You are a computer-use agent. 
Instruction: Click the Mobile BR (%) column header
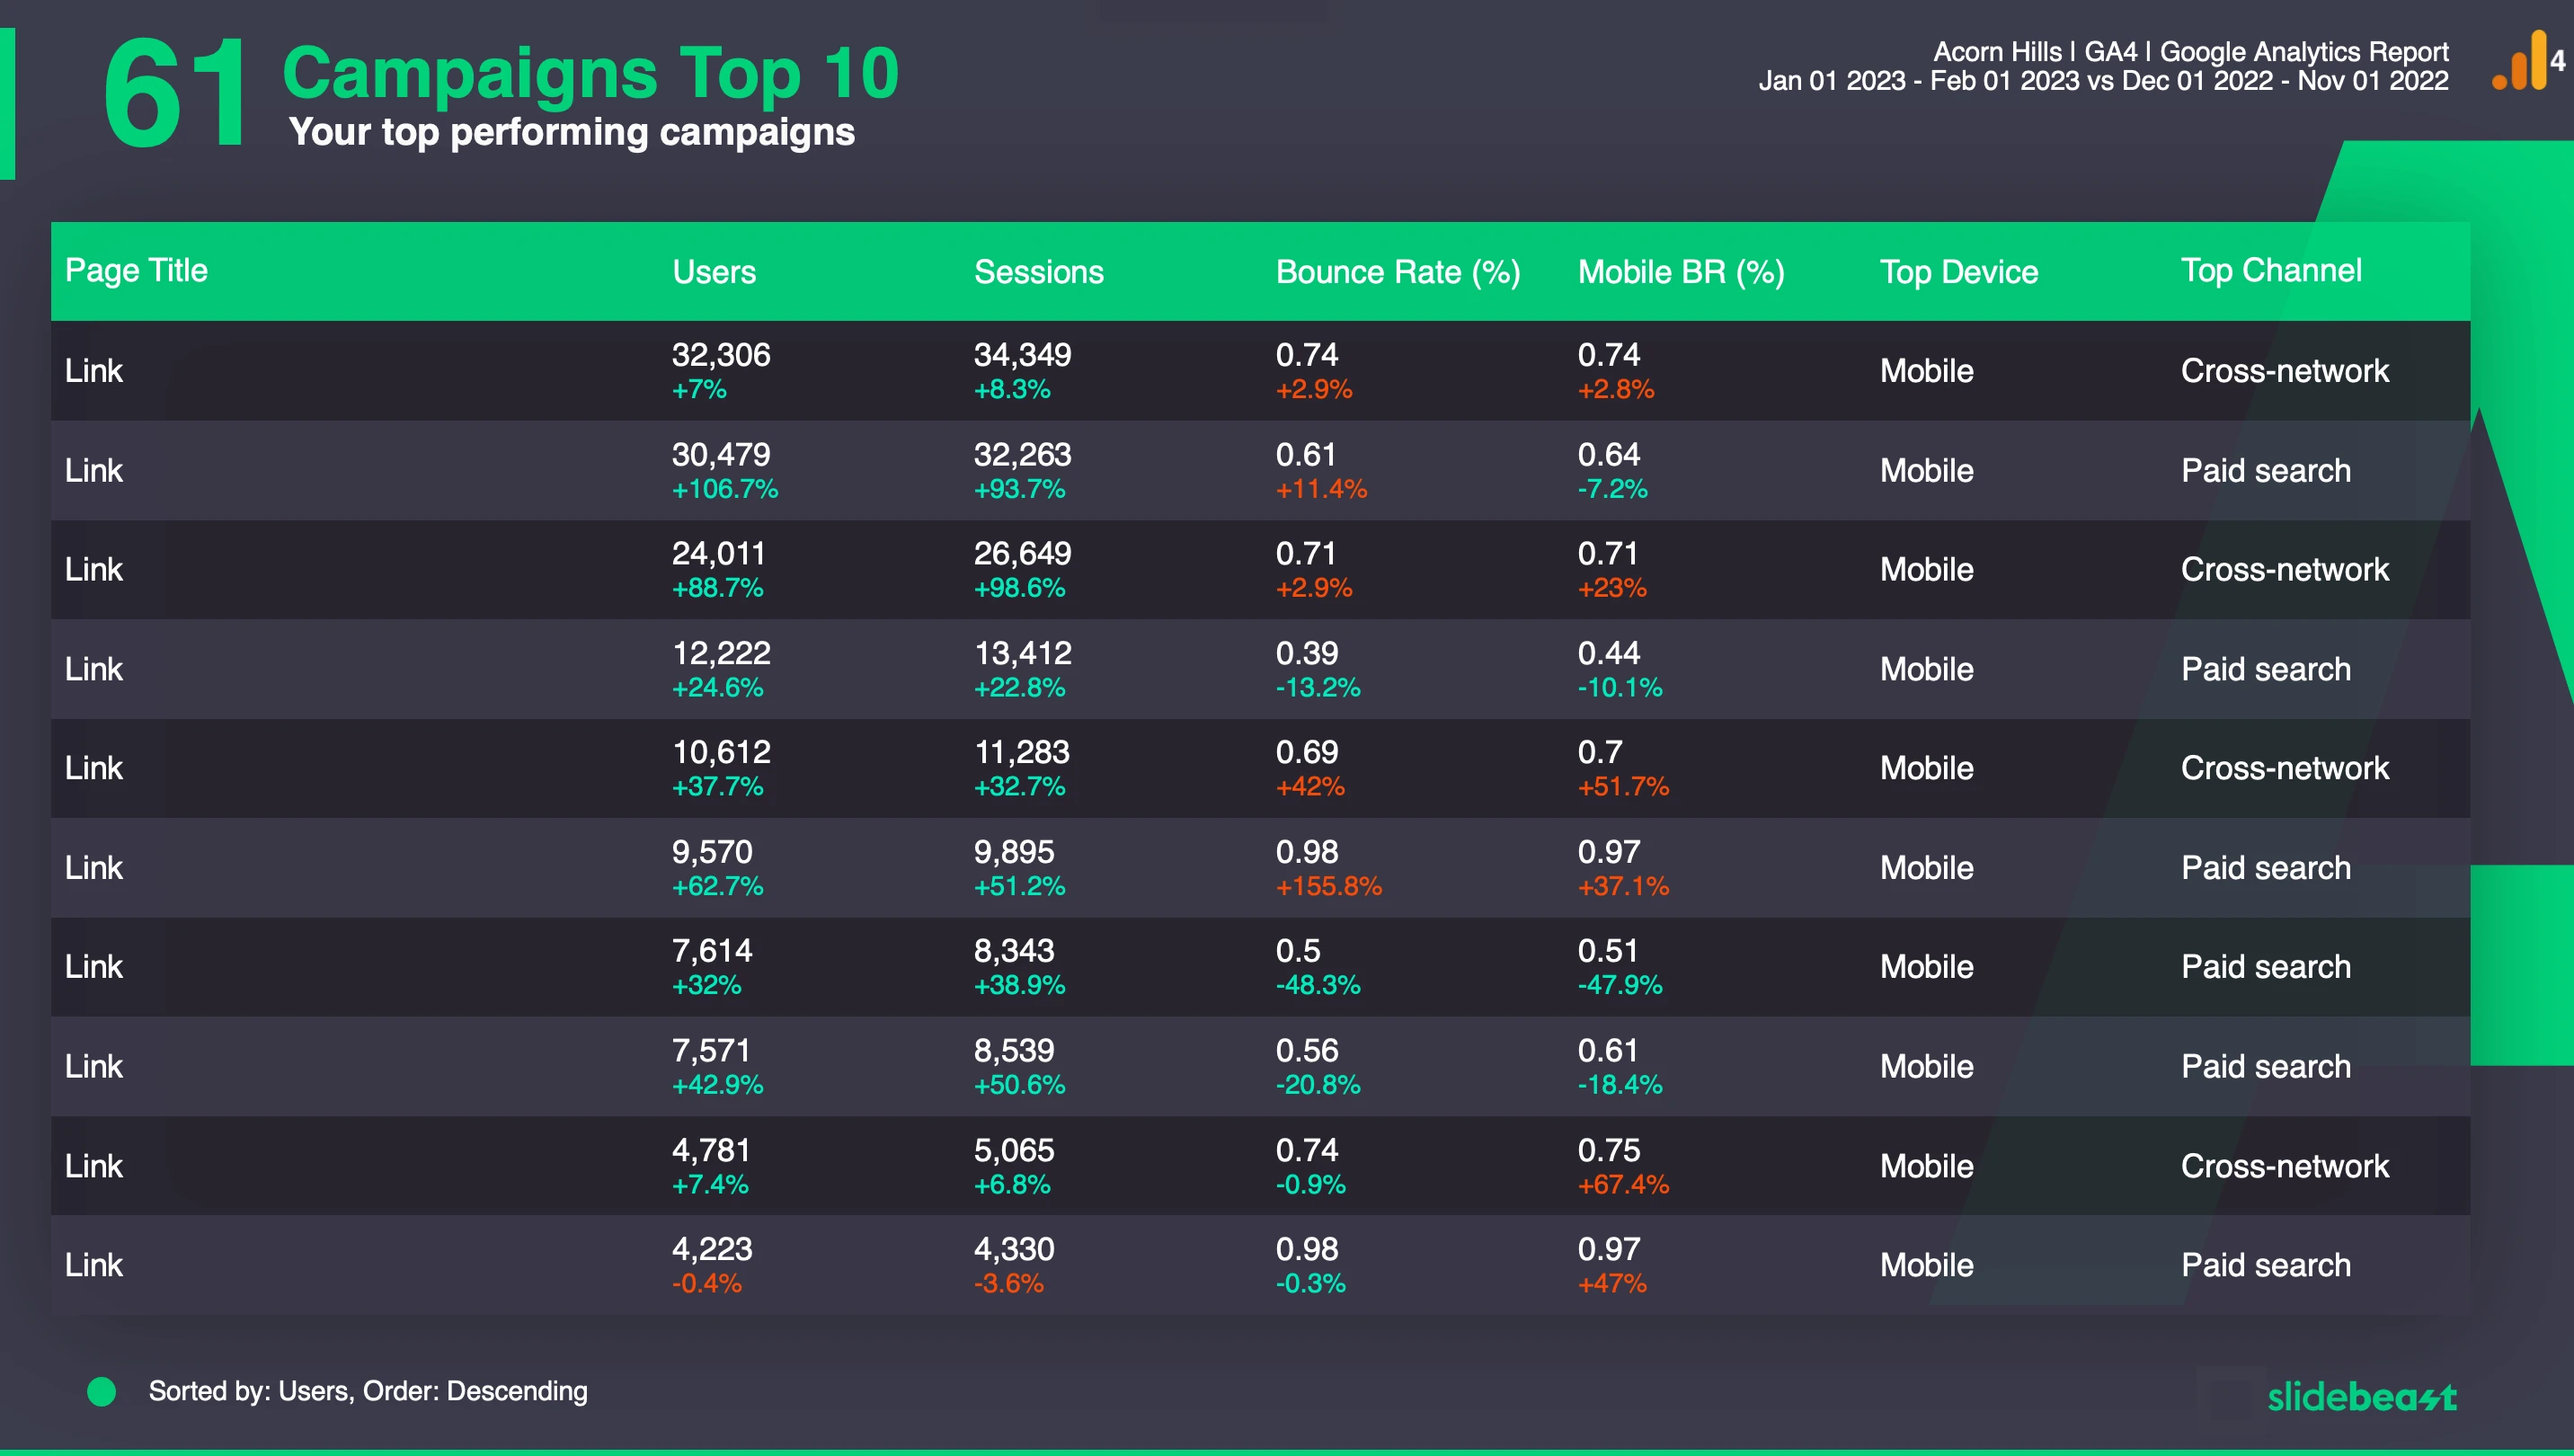point(1681,272)
